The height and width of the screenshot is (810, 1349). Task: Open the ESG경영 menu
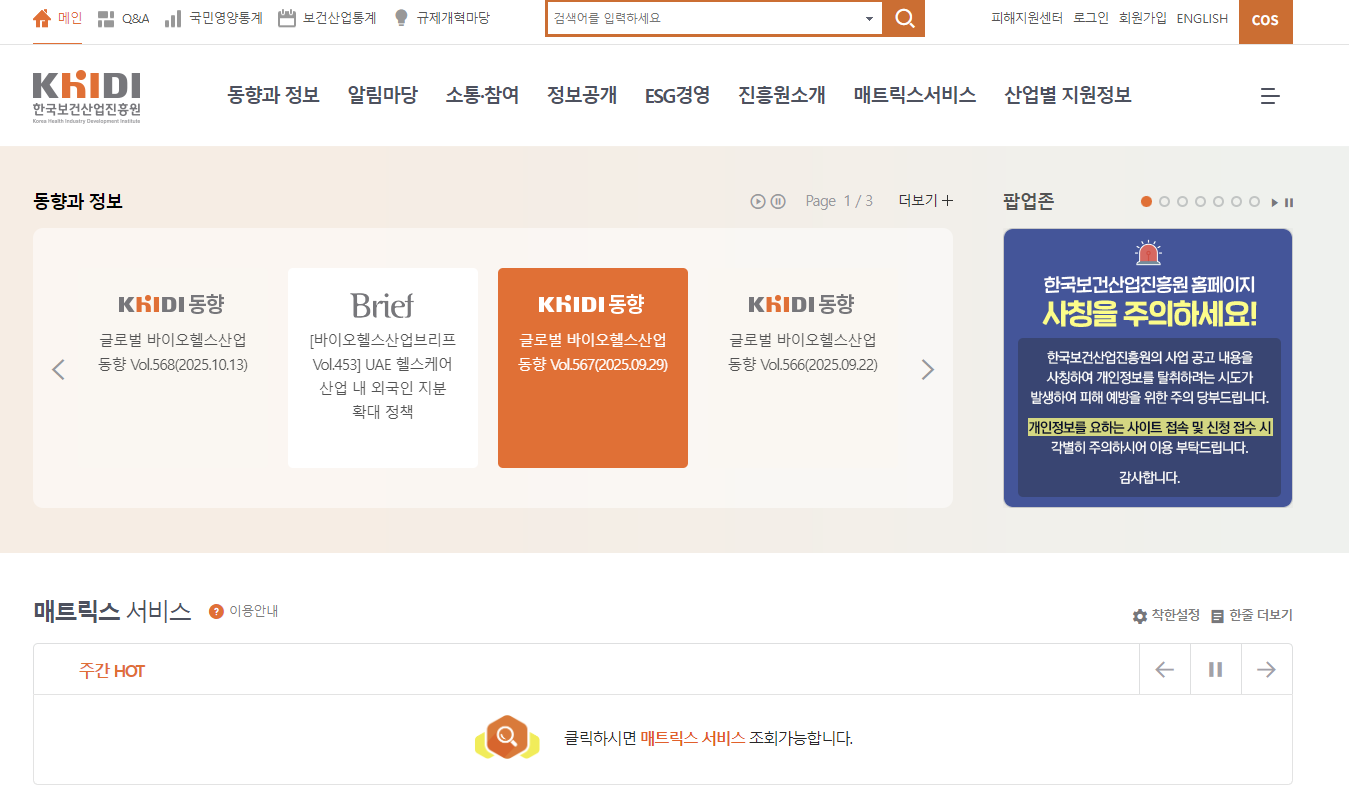pyautogui.click(x=677, y=95)
